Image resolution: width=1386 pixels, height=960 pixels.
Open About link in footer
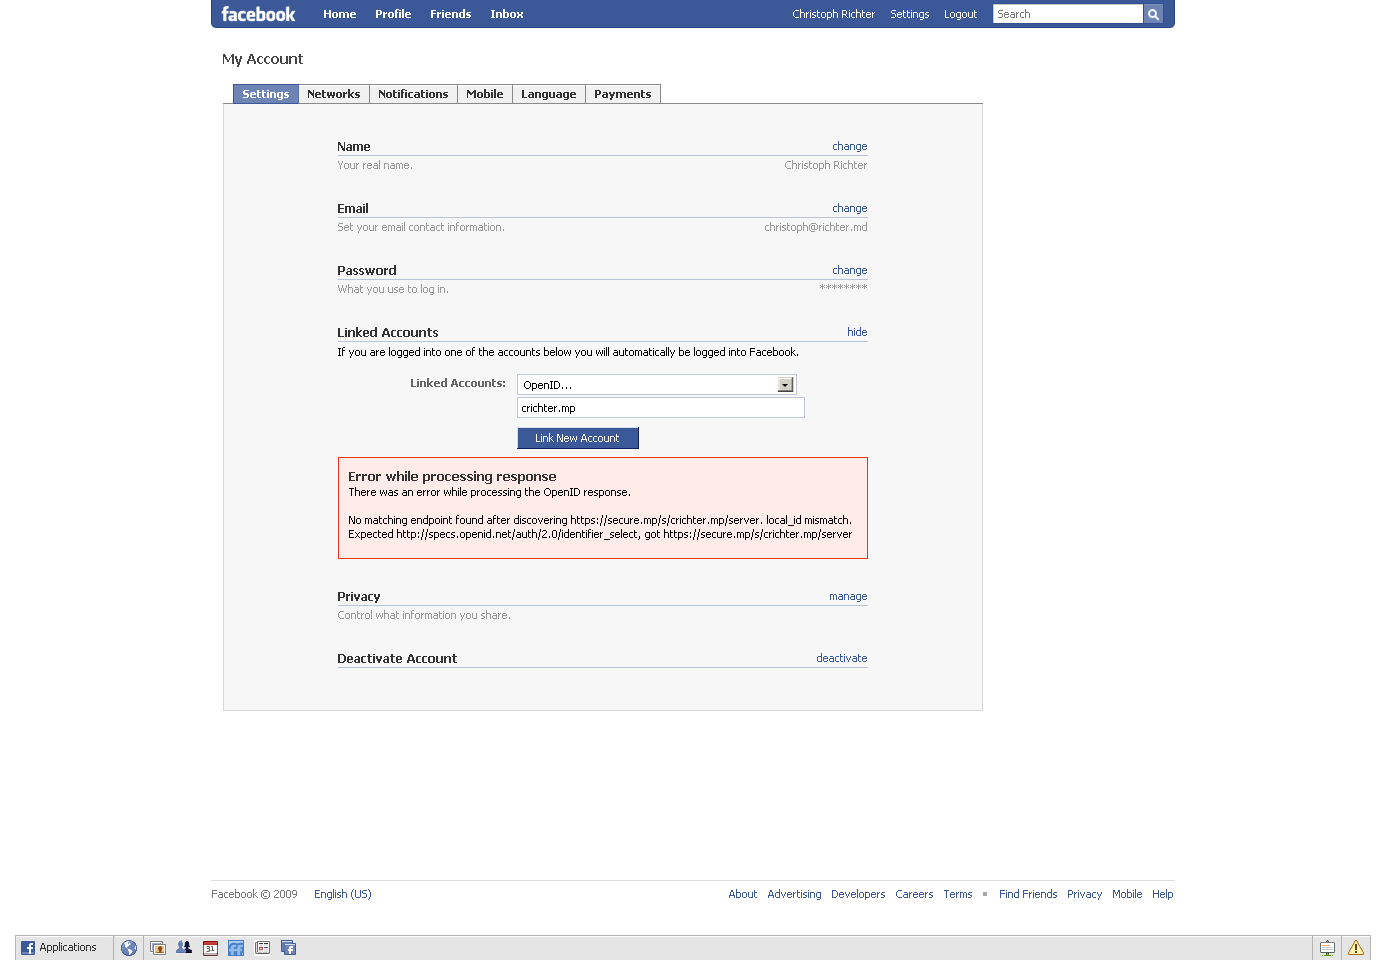pos(743,894)
